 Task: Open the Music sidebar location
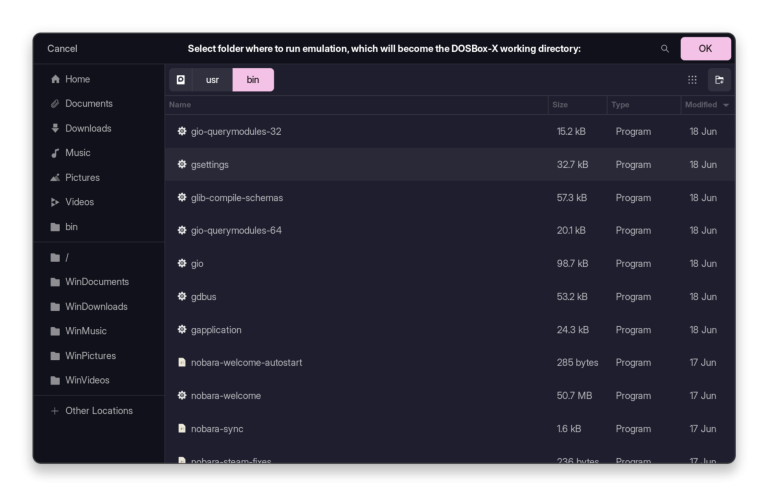(77, 153)
